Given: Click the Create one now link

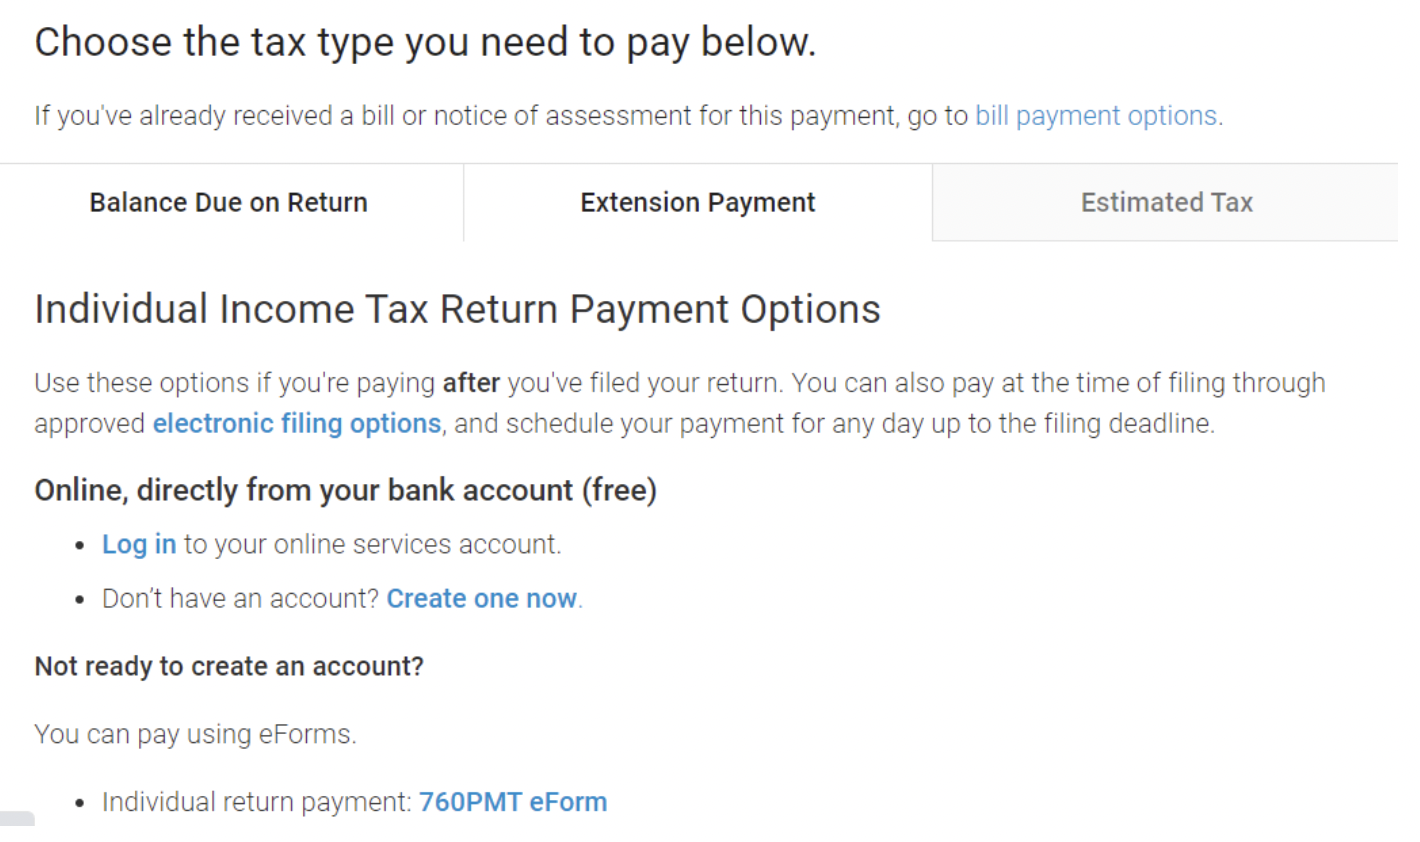Looking at the screenshot, I should (482, 598).
